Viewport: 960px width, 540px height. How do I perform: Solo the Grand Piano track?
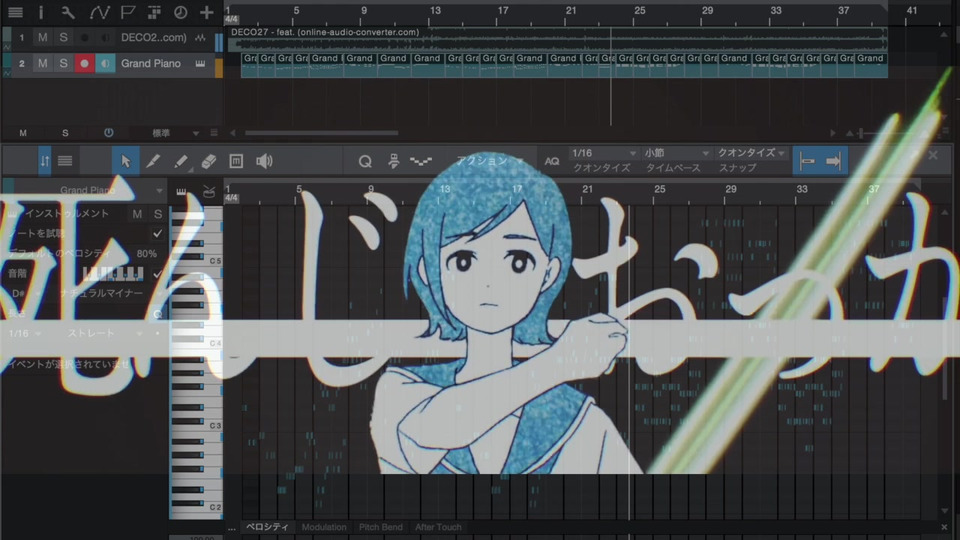[63, 63]
